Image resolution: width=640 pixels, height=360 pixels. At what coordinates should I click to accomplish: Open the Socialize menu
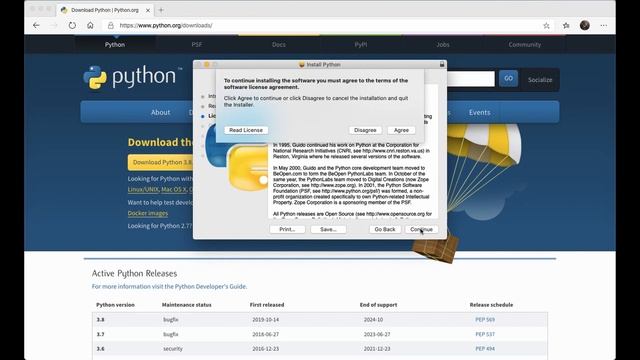click(540, 80)
